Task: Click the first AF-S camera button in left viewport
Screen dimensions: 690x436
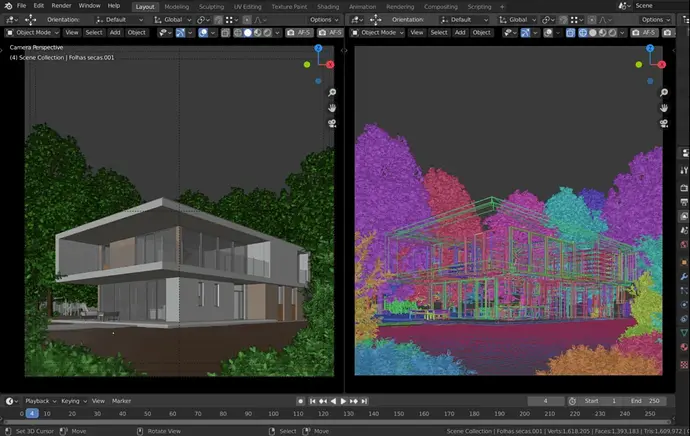Action: (299, 33)
